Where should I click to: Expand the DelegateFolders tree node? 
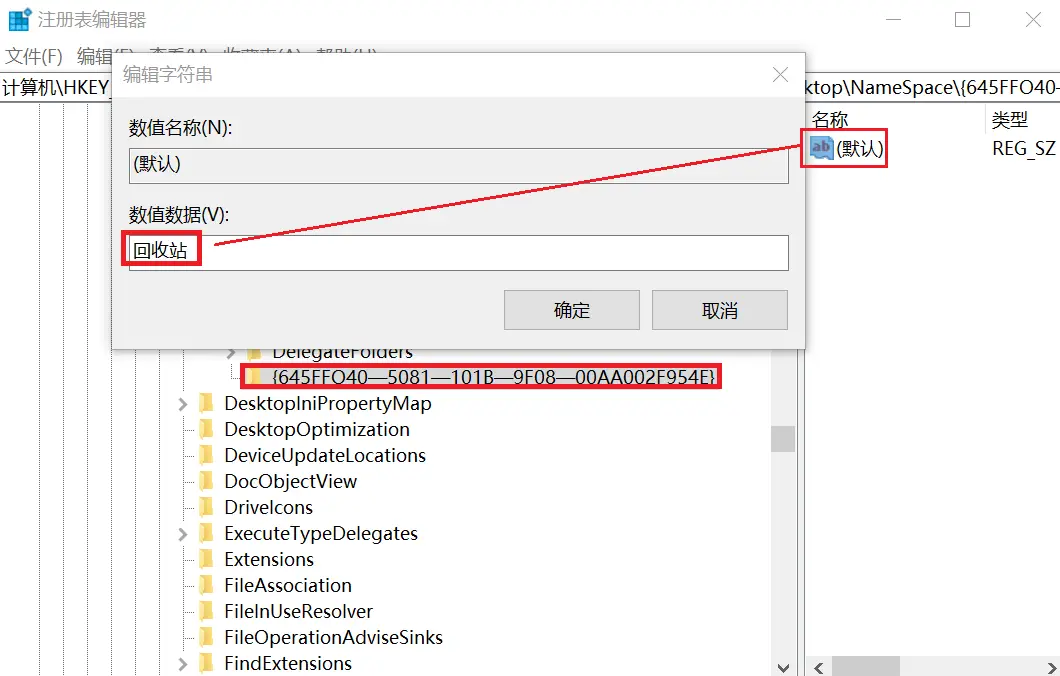click(231, 352)
